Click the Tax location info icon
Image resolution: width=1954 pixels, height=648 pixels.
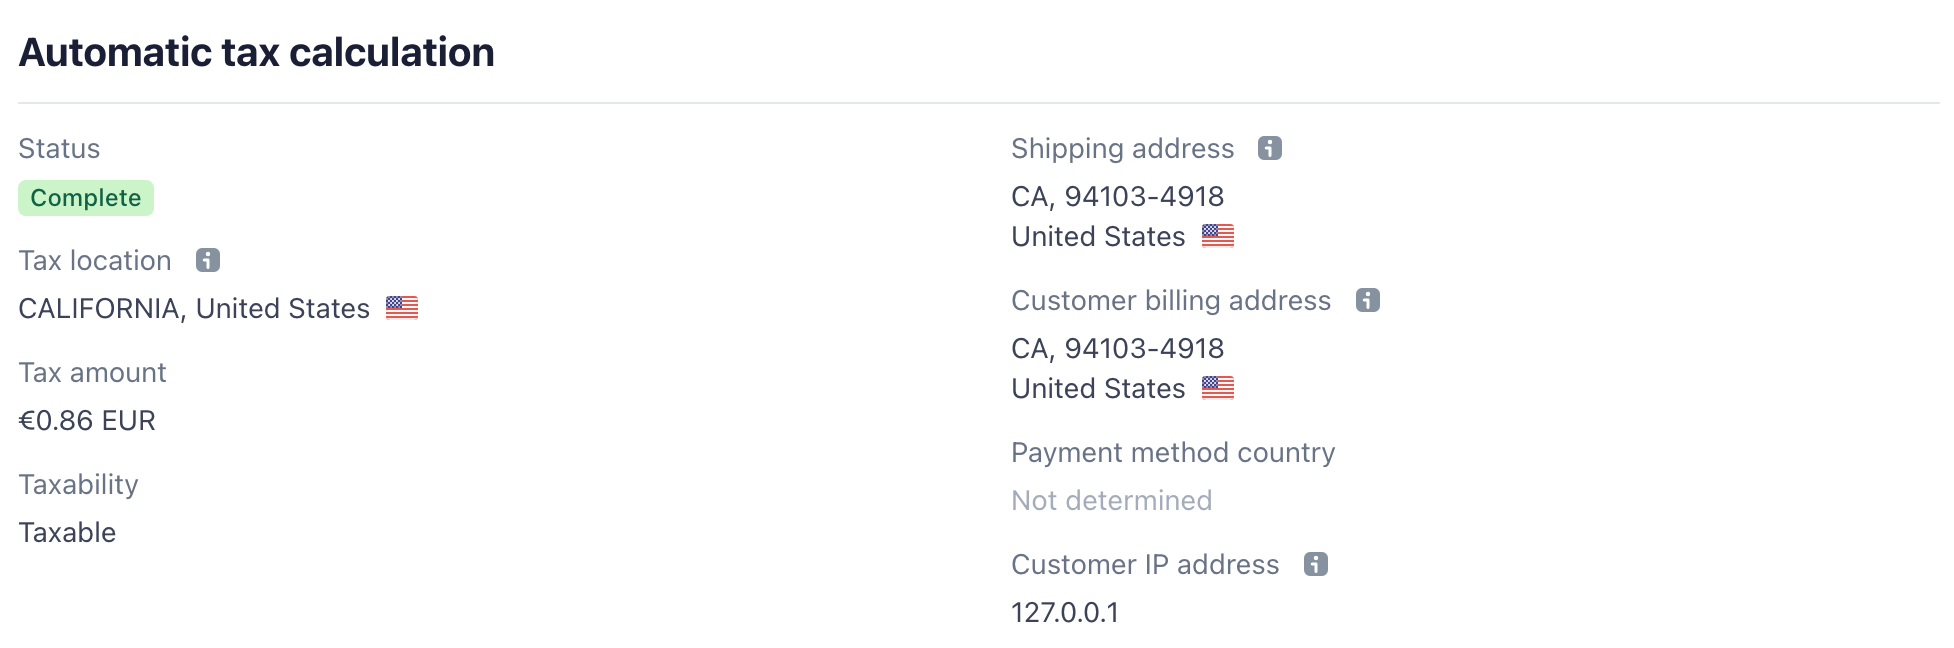click(x=207, y=260)
